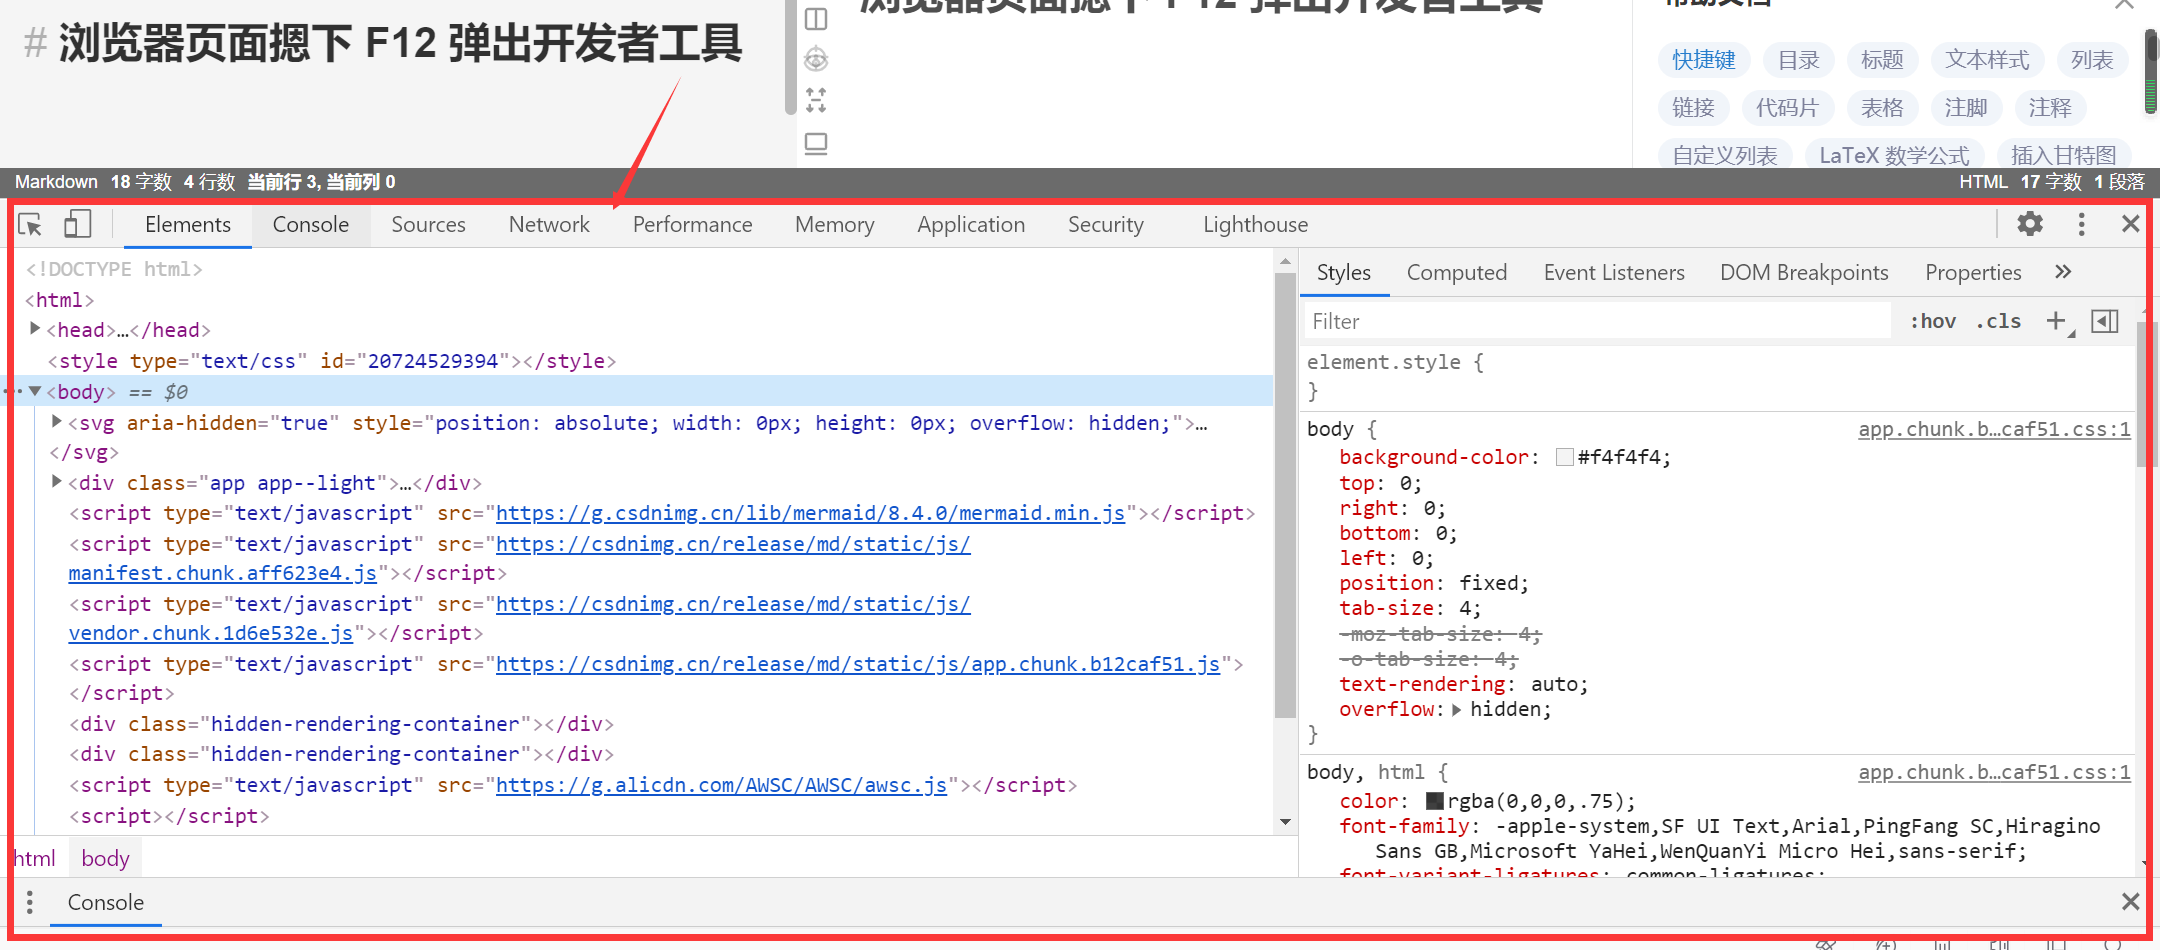Open the Computed styles tab
This screenshot has height=950, width=2160.
click(x=1457, y=271)
